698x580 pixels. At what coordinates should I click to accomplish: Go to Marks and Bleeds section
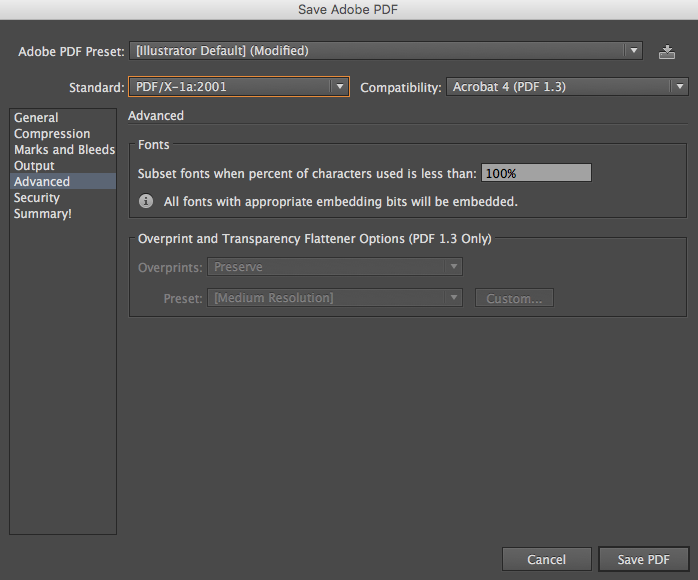pyautogui.click(x=63, y=150)
